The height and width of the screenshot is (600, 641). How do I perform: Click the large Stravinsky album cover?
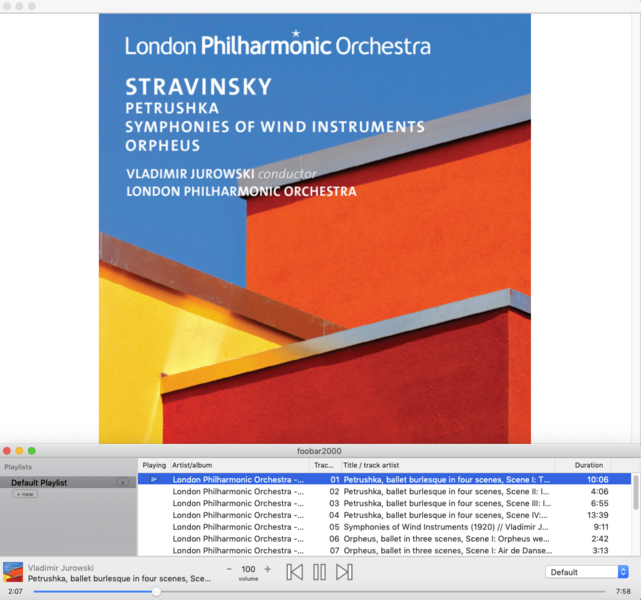(x=315, y=228)
